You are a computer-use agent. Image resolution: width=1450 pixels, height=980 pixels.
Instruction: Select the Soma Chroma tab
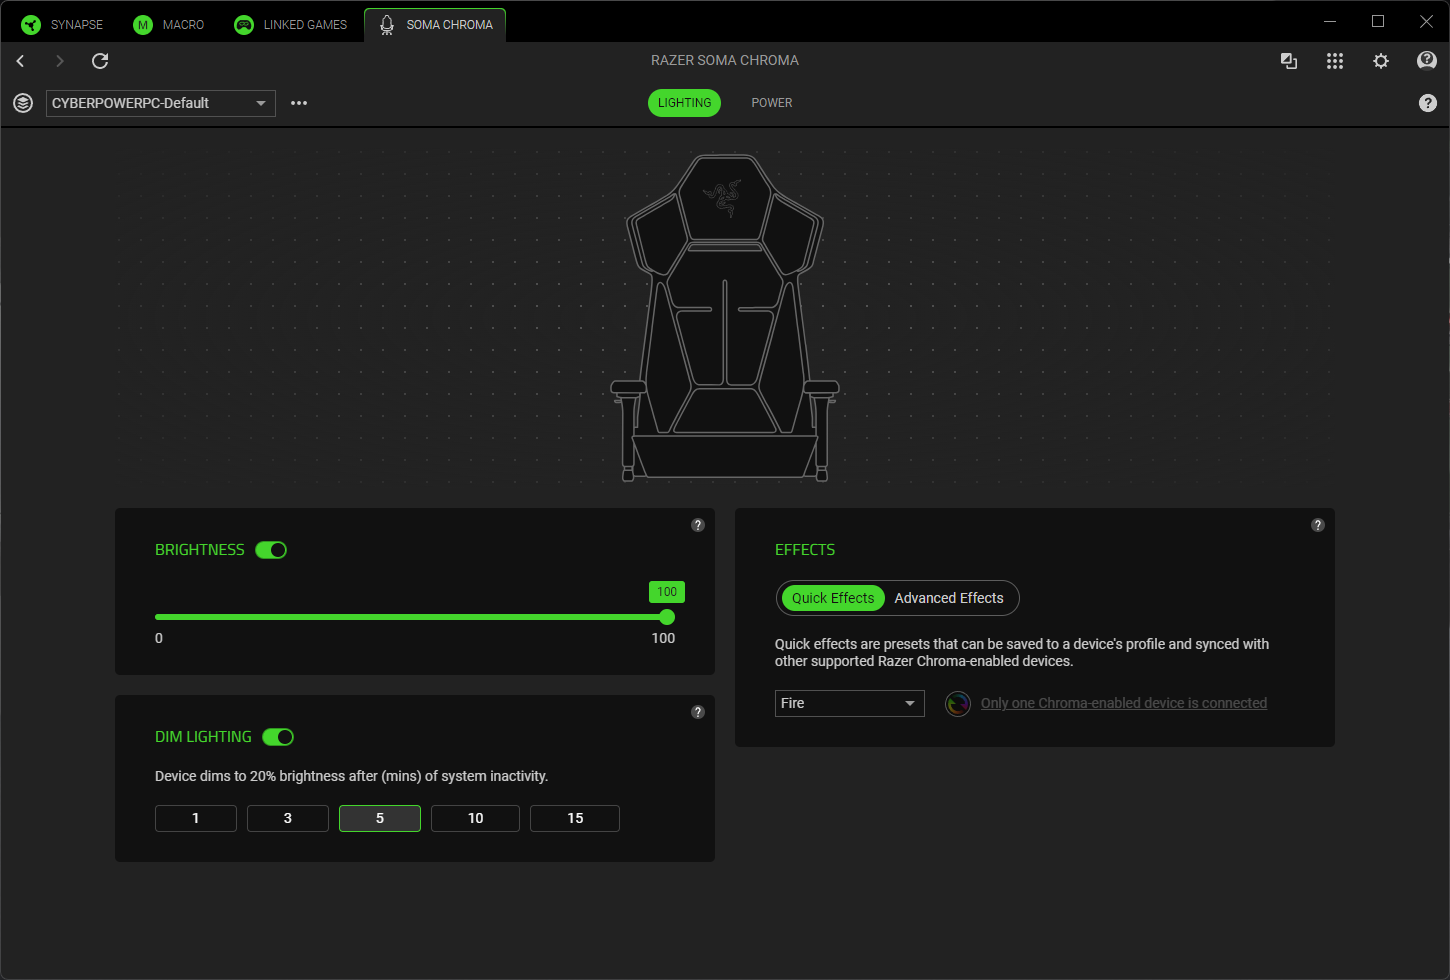coord(435,25)
